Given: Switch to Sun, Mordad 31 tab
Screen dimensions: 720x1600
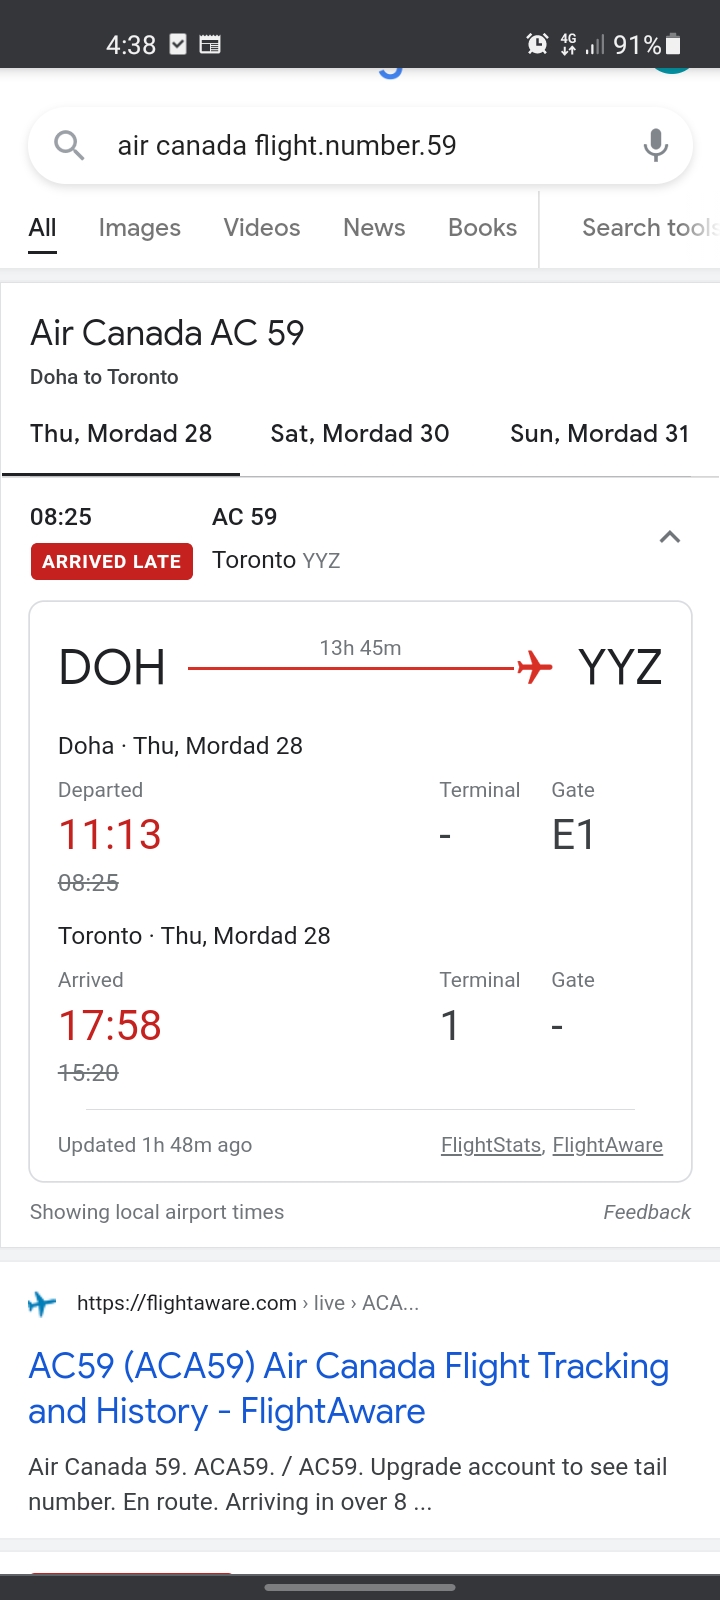Looking at the screenshot, I should (599, 434).
